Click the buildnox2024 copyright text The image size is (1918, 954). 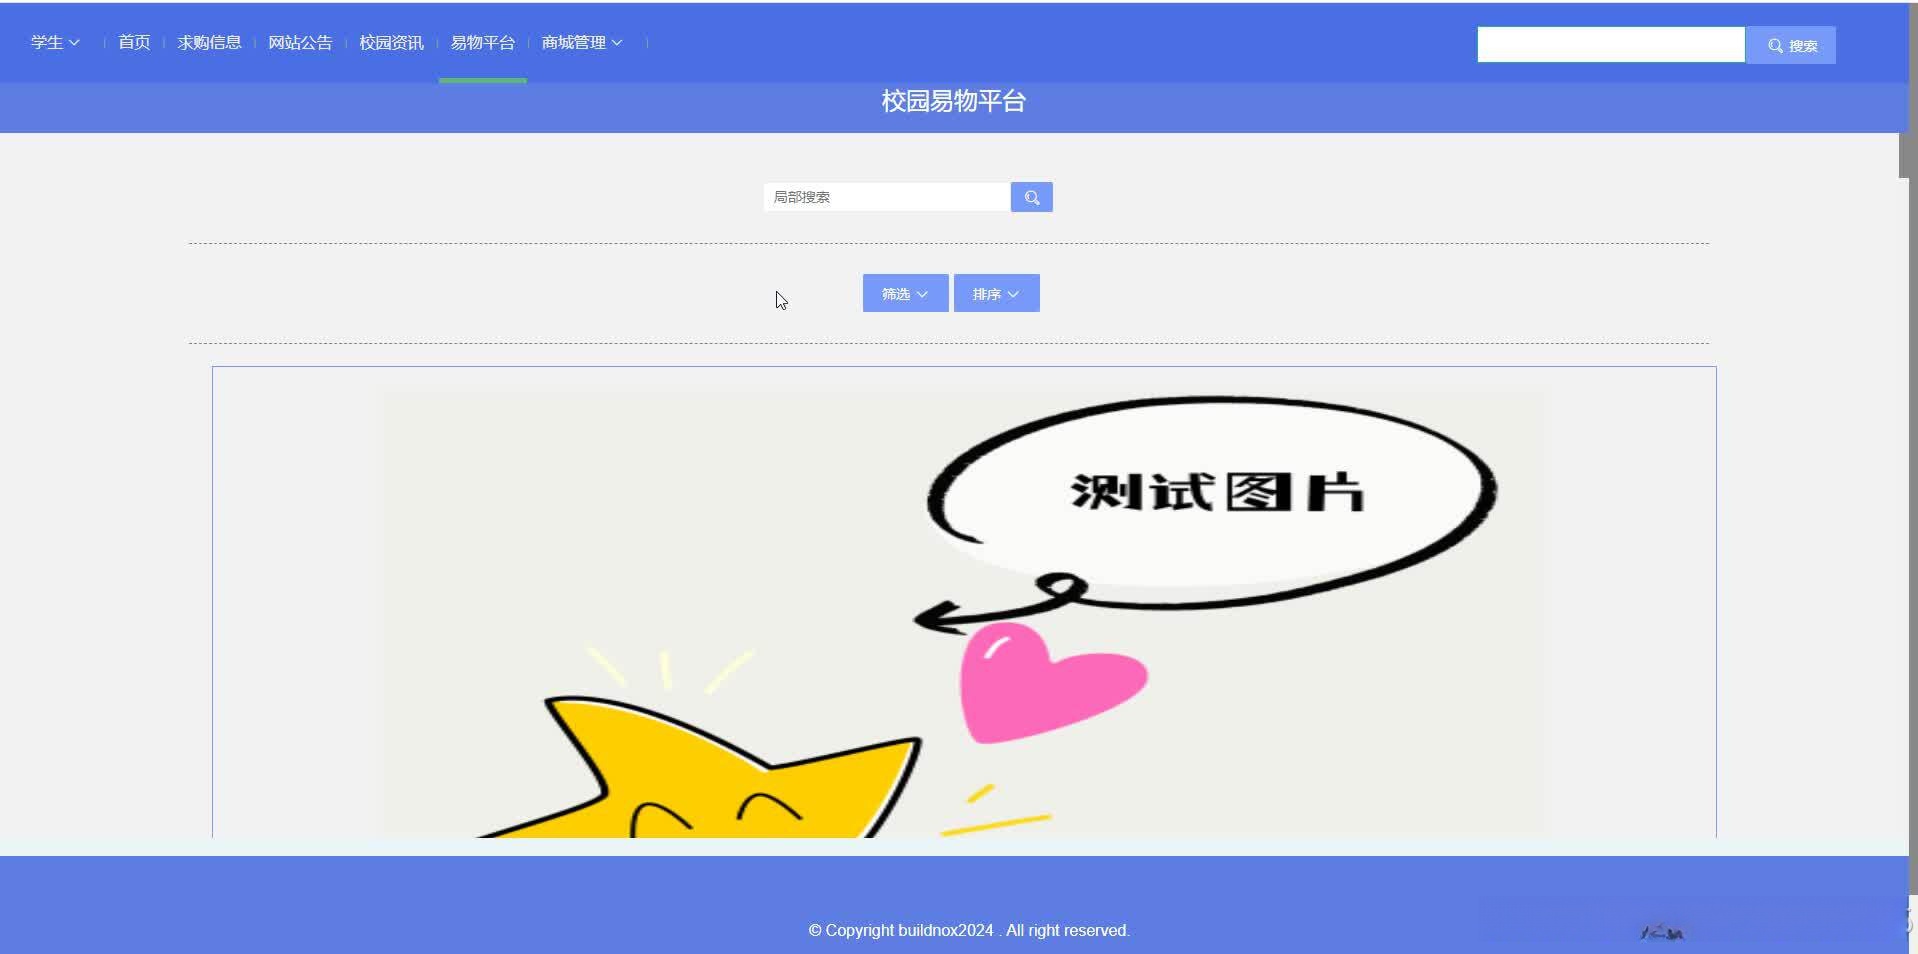(x=966, y=930)
